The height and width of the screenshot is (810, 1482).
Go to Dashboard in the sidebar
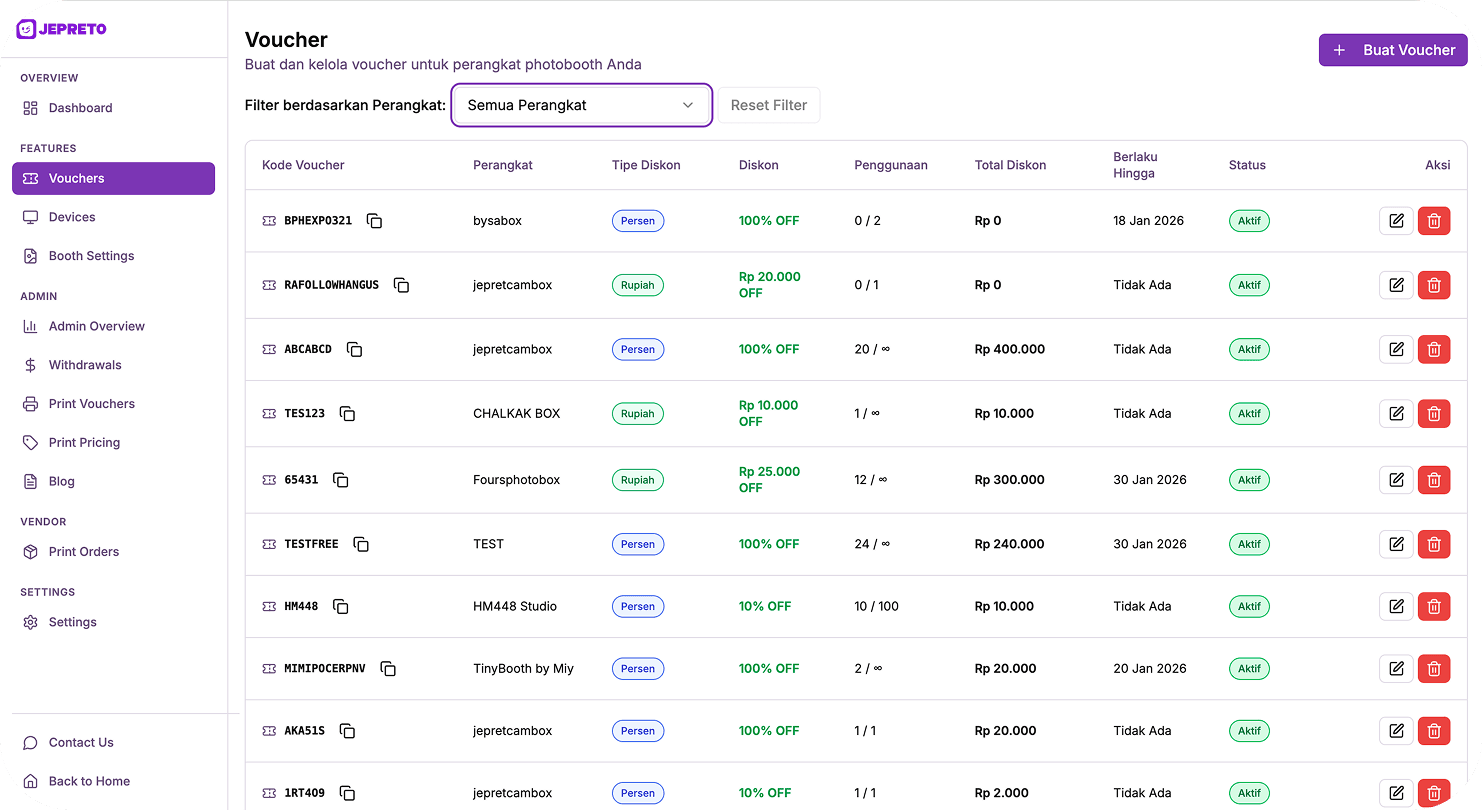point(80,108)
